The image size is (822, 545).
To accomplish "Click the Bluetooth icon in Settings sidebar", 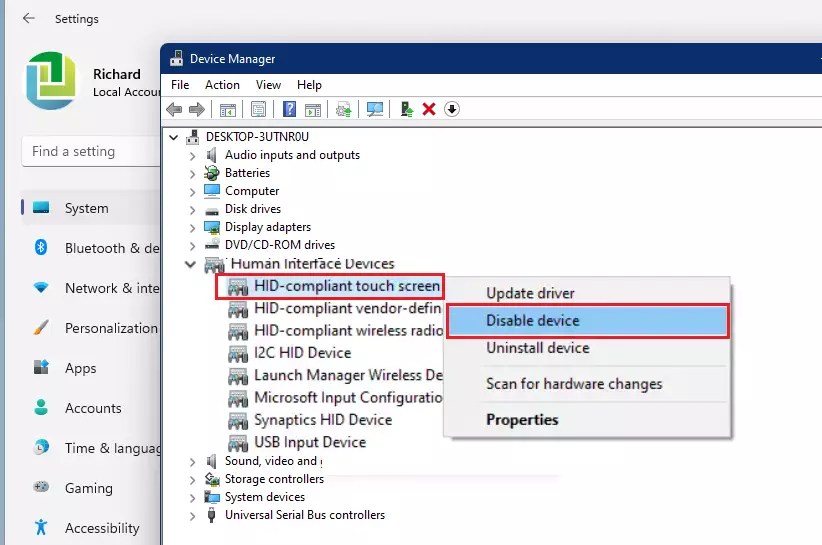I will [x=41, y=247].
